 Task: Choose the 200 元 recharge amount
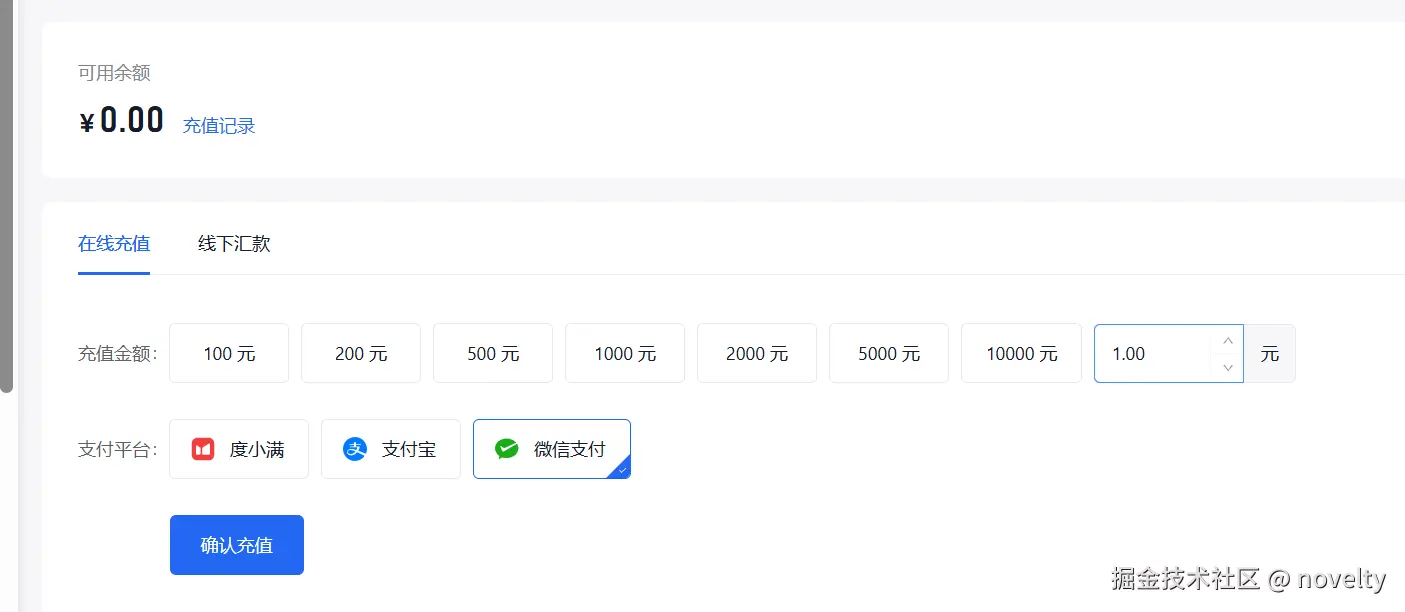pyautogui.click(x=361, y=353)
